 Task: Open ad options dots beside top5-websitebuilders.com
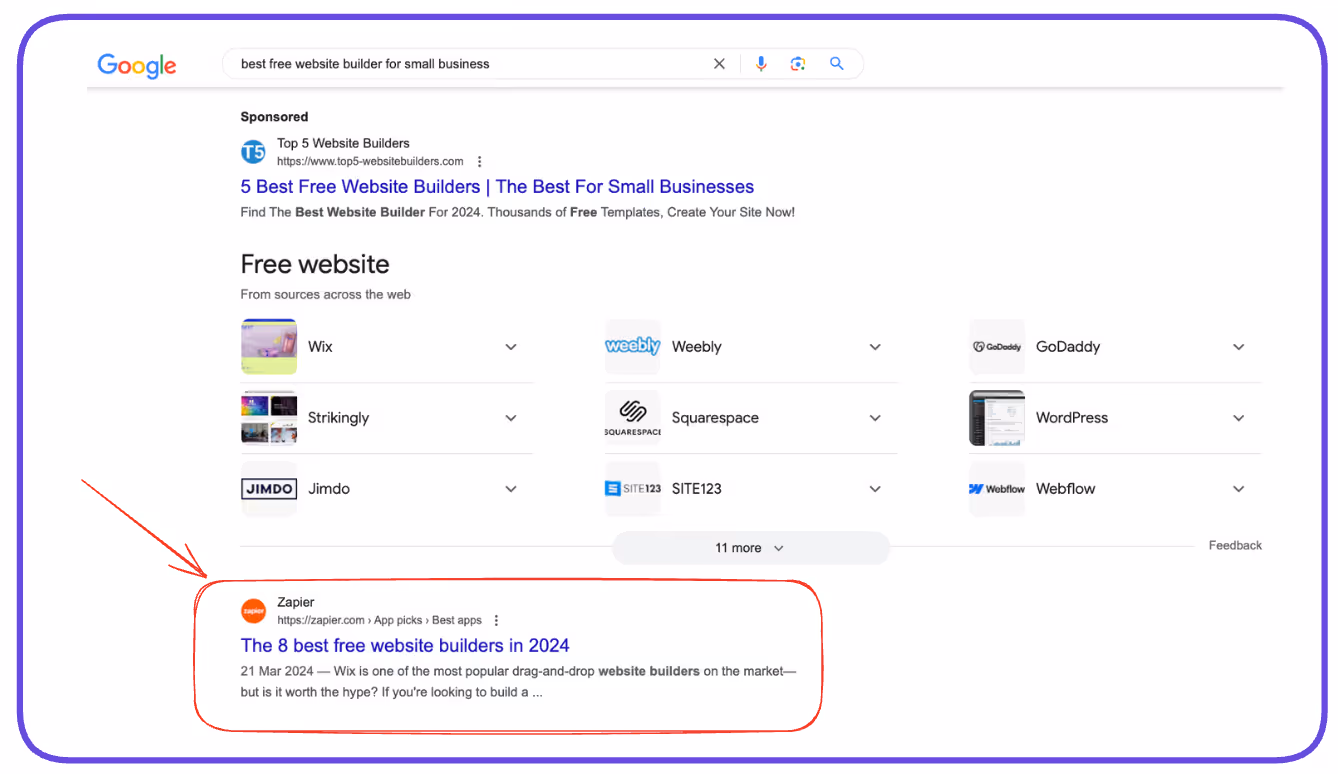[x=480, y=161]
